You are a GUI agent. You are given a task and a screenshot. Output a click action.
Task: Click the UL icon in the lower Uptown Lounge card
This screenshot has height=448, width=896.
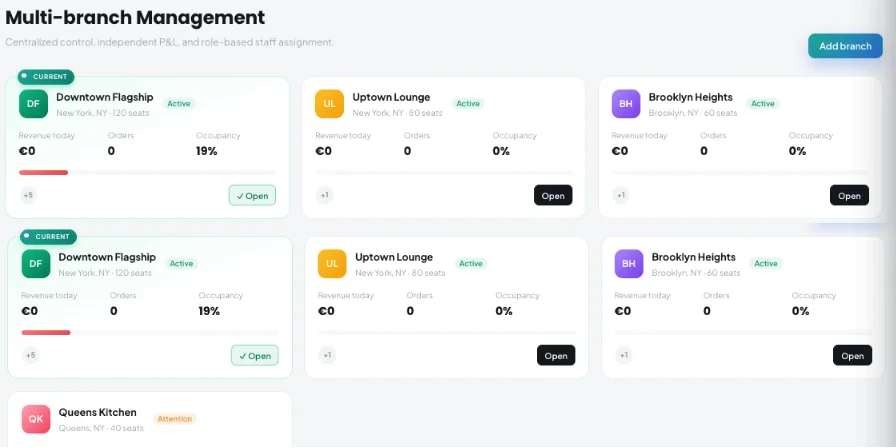332,263
